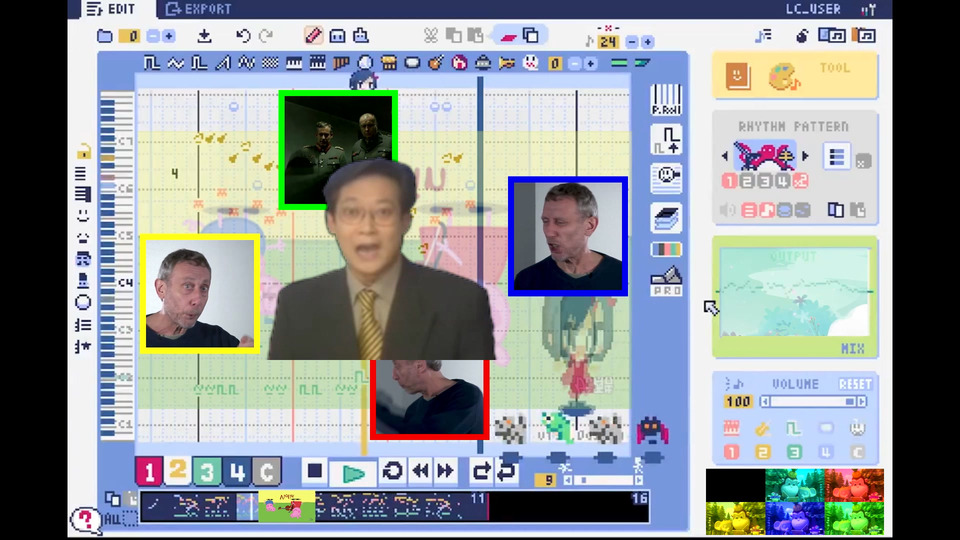Select the stamp tool
960x540 pixels.
pyautogui.click(x=361, y=36)
